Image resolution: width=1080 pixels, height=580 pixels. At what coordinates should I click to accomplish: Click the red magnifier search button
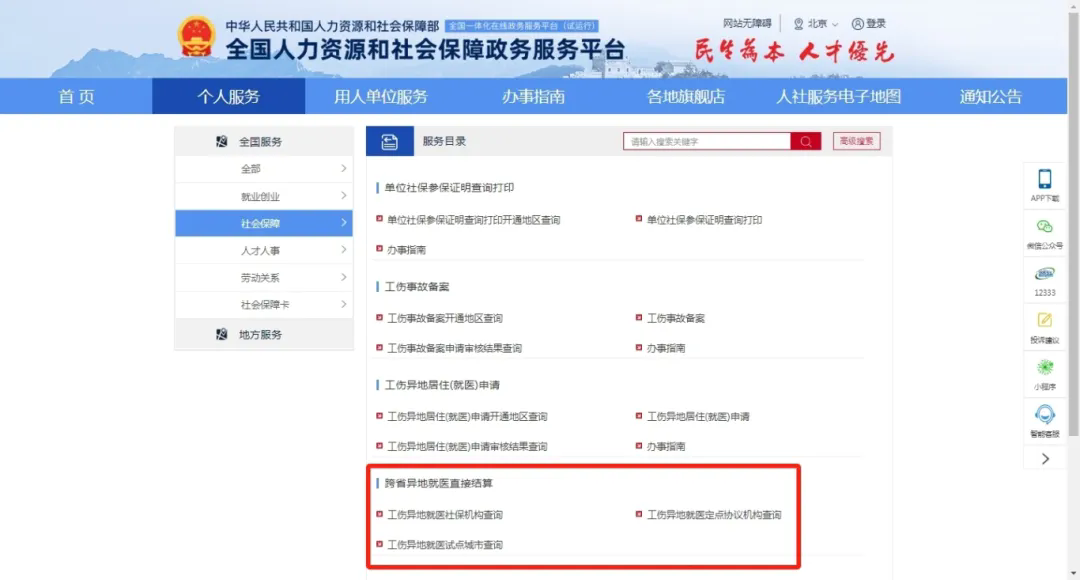coord(806,141)
